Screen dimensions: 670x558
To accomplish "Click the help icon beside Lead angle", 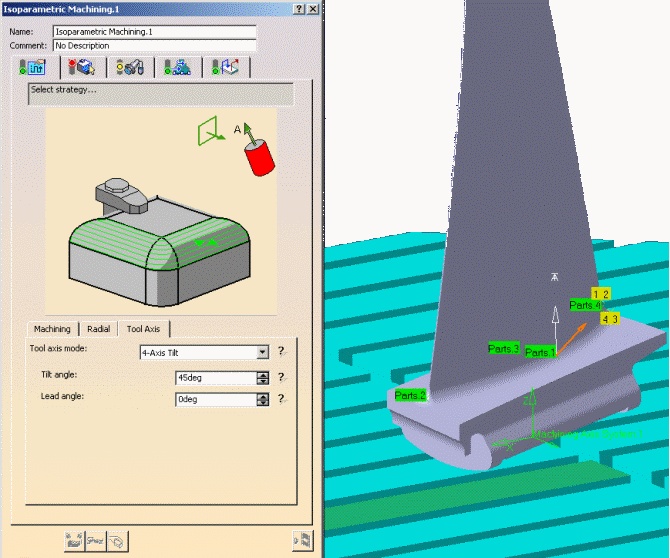I will tap(281, 398).
